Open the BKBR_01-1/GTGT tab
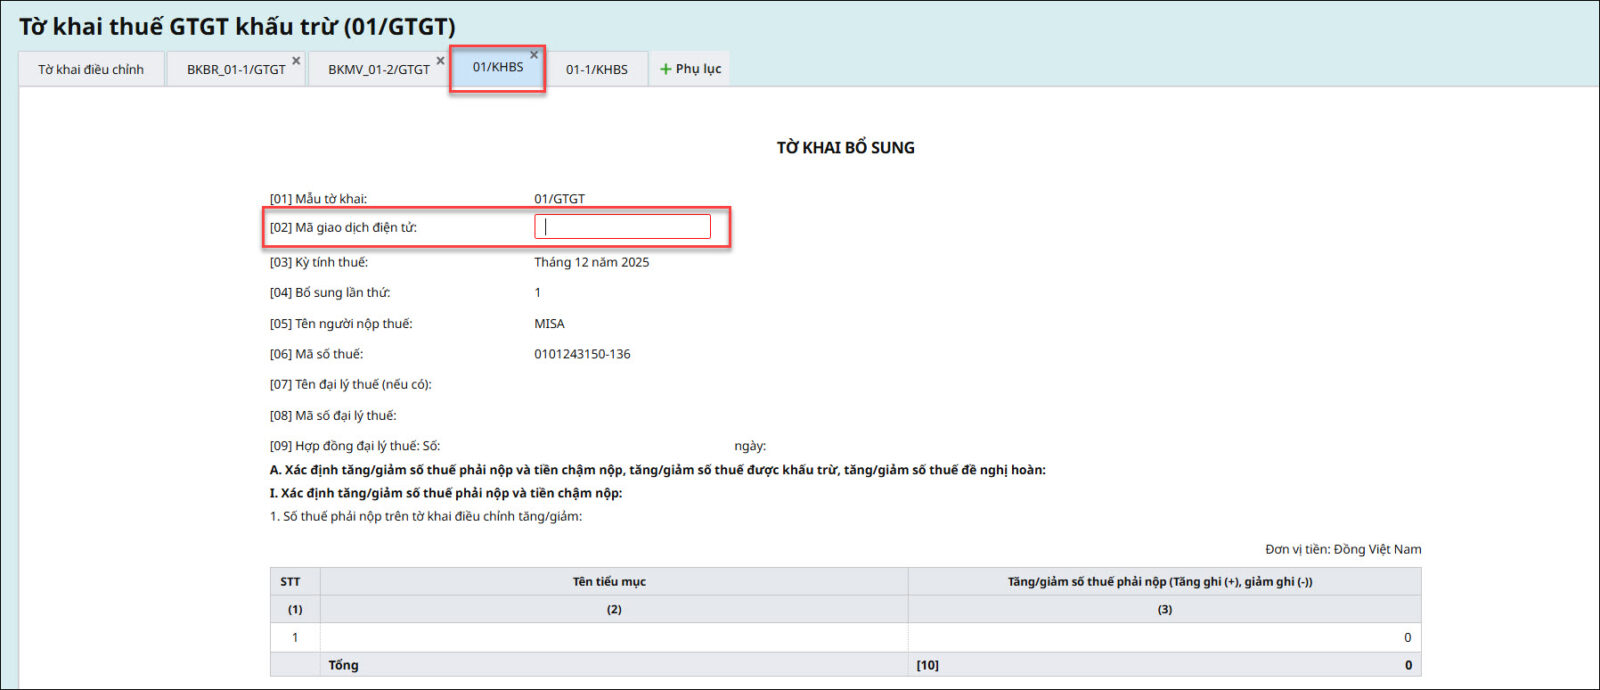Screen dimensions: 1600x690 235,69
